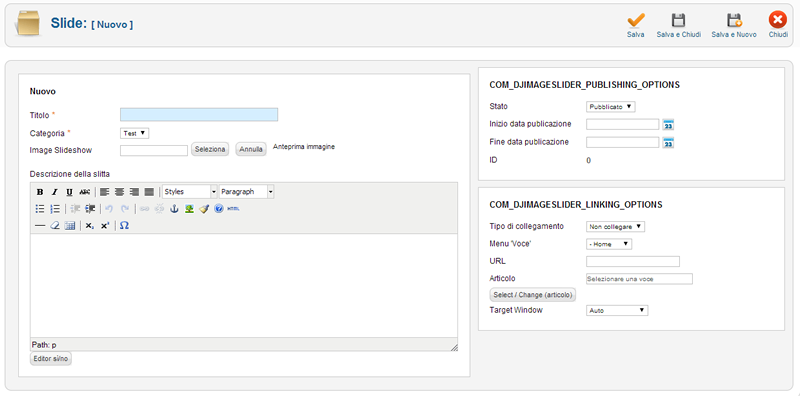Remove formatting with the eraser icon
800x396 pixels.
(x=55, y=226)
